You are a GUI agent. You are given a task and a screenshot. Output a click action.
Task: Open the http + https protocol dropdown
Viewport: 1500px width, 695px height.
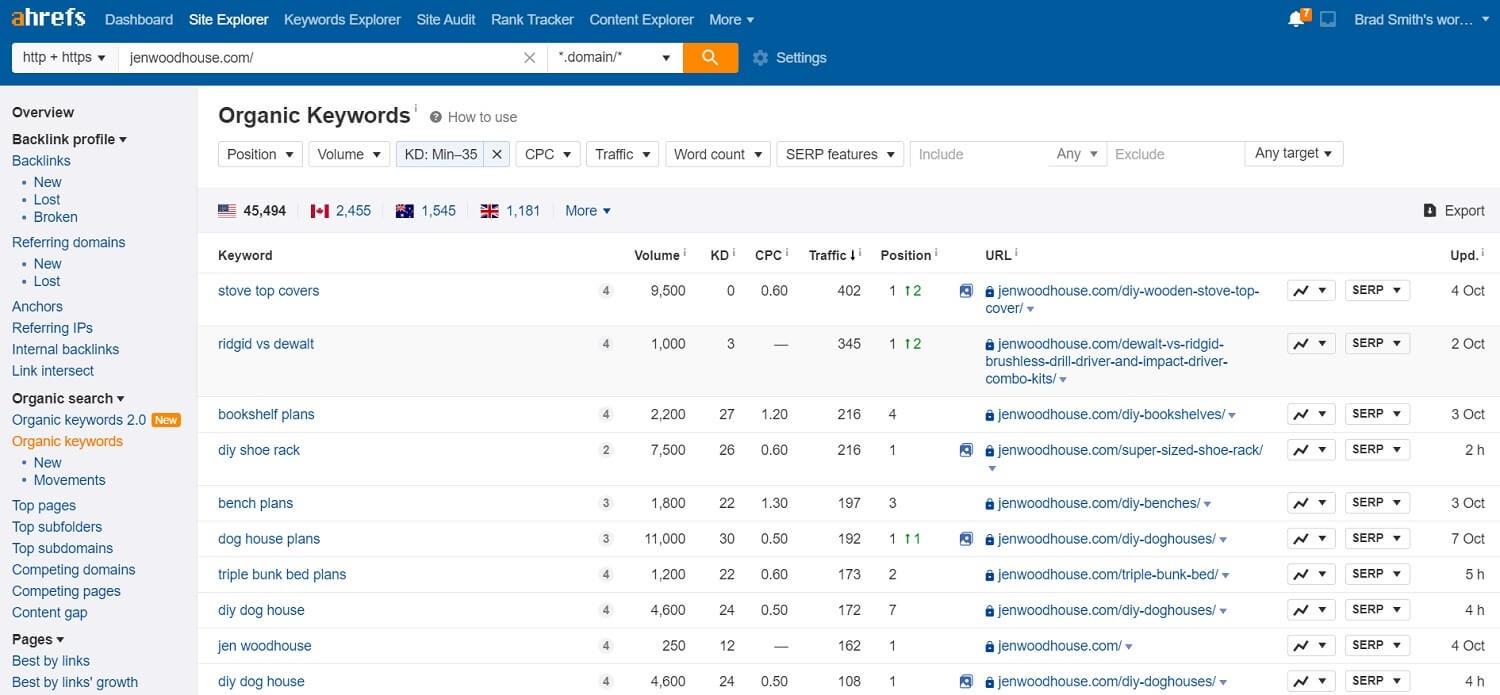click(x=64, y=57)
